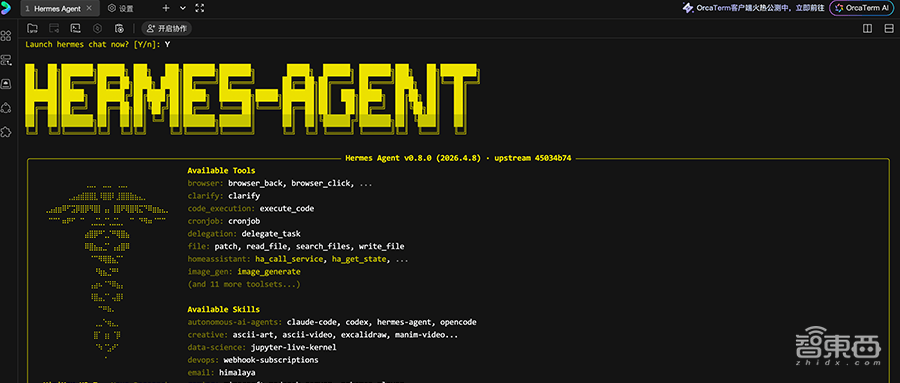Image resolution: width=900 pixels, height=383 pixels.
Task: Click the clipboard history toolbar icon
Action: pyautogui.click(x=119, y=28)
